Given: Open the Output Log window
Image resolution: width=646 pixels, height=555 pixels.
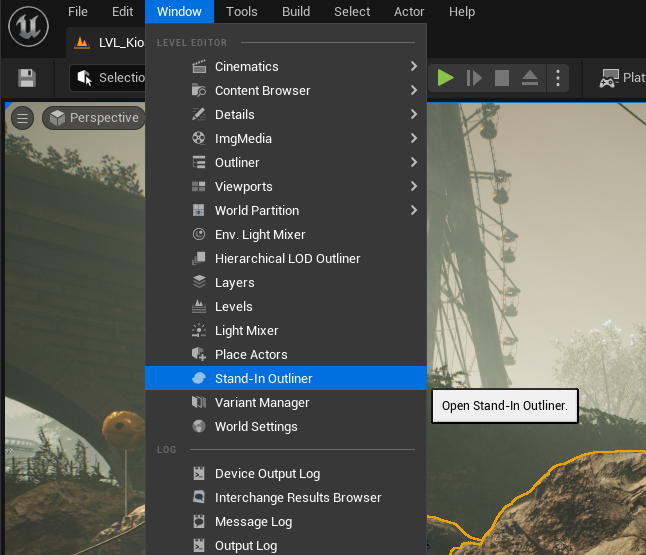Looking at the screenshot, I should 246,545.
